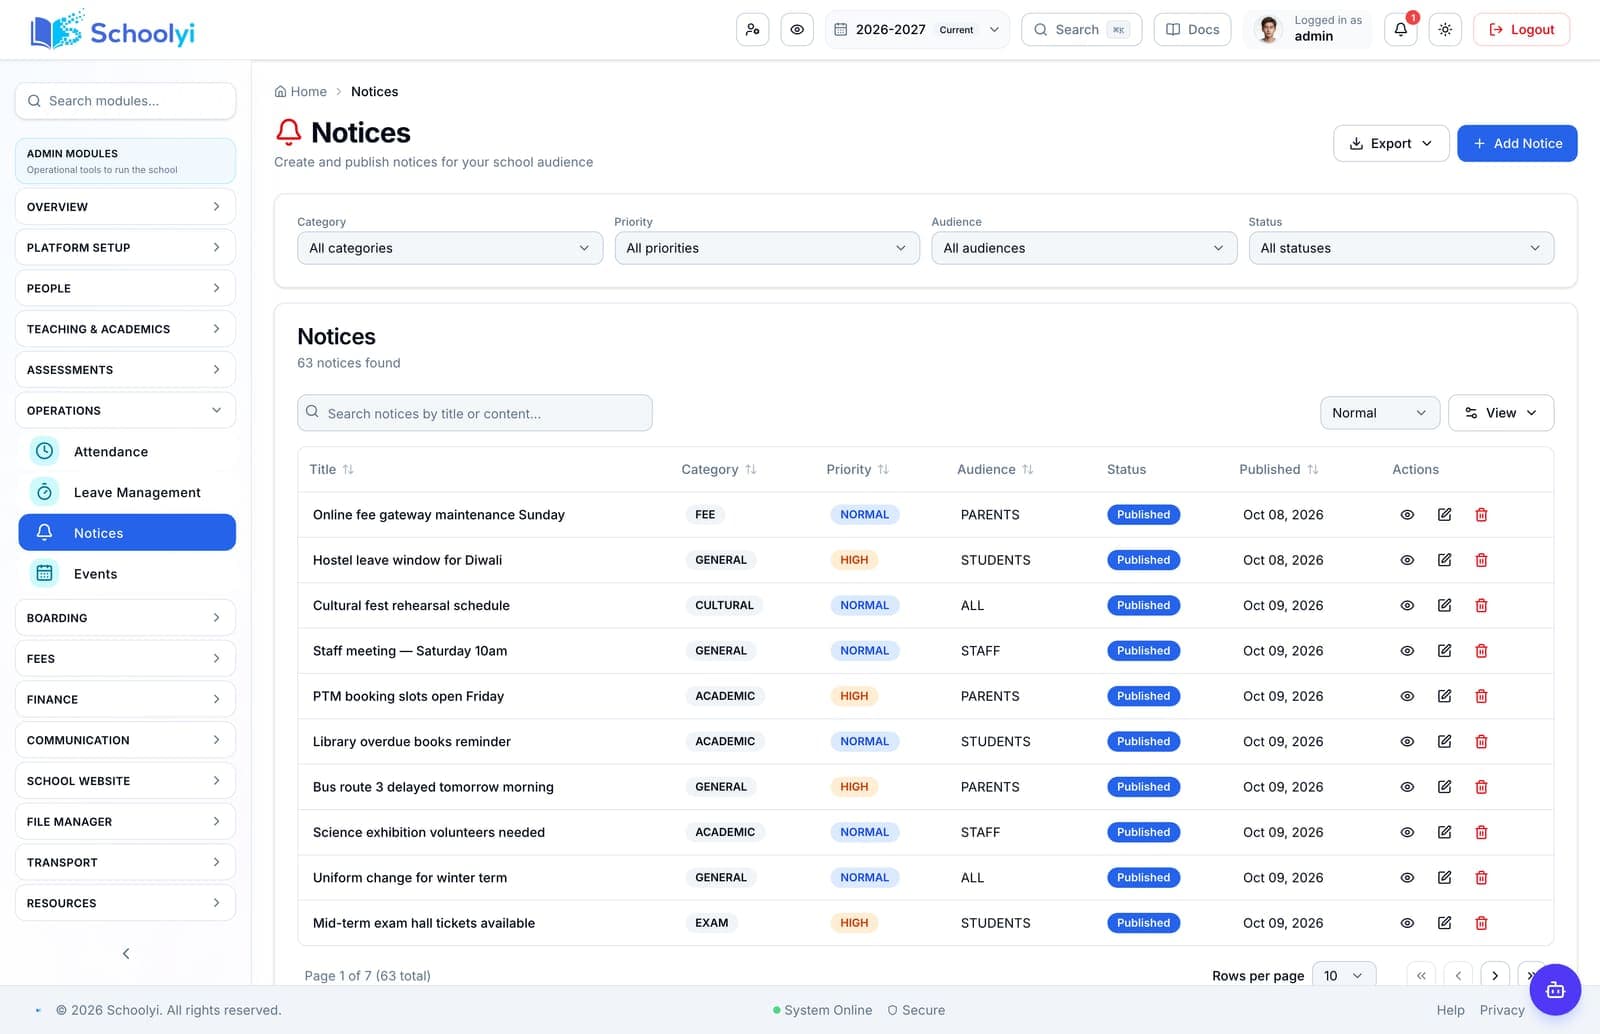1600x1034 pixels.
Task: Click the Logout button
Action: 1522,30
